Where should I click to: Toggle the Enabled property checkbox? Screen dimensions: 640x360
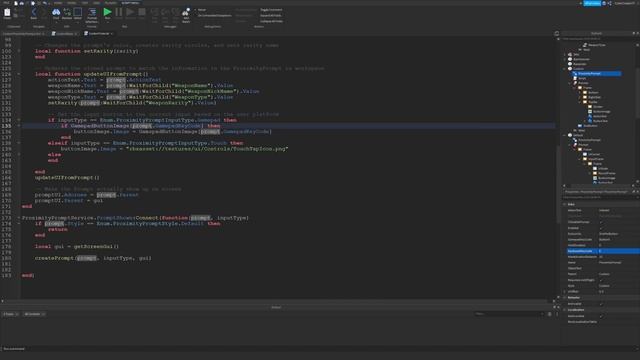point(602,228)
